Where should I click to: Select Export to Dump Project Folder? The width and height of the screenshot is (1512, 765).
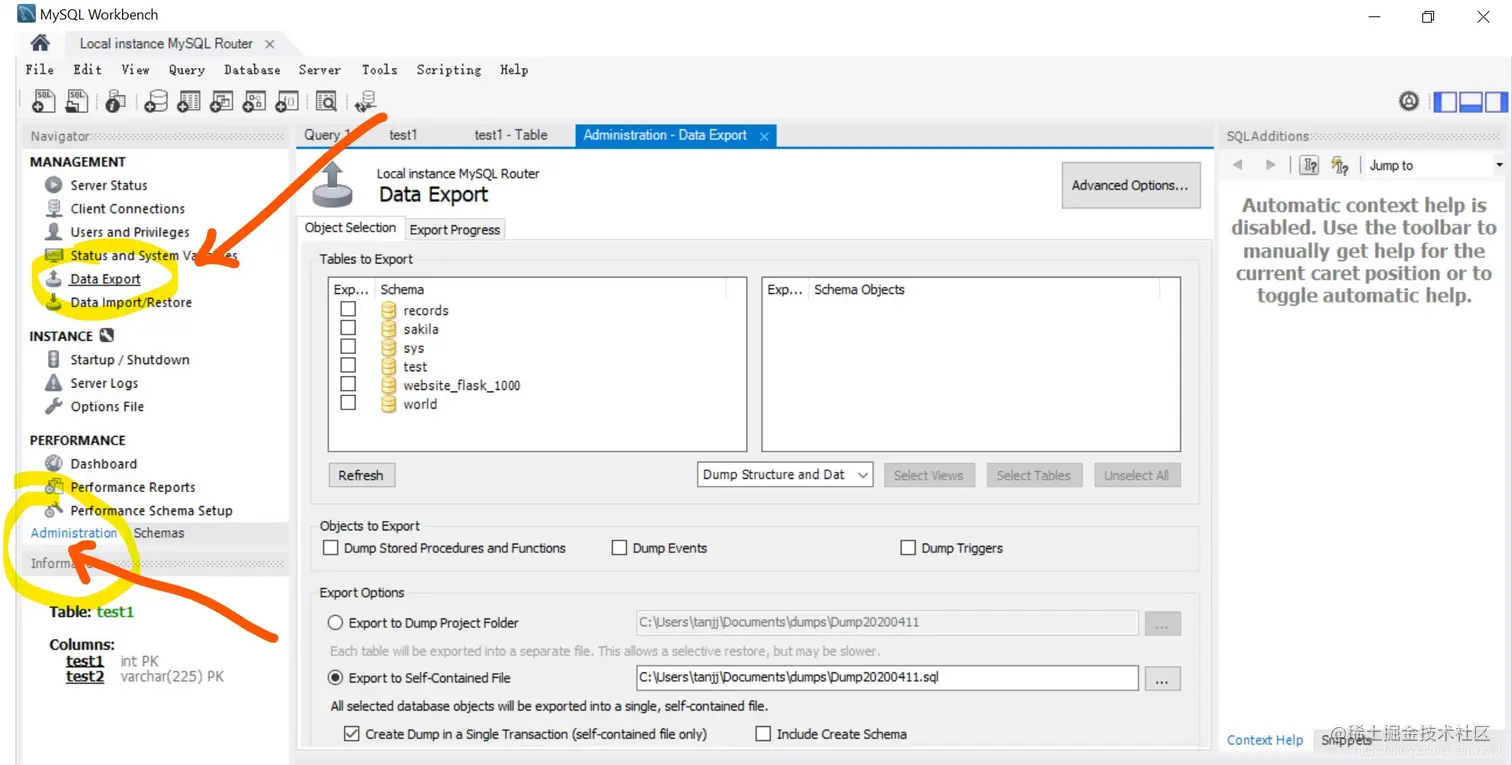336,622
